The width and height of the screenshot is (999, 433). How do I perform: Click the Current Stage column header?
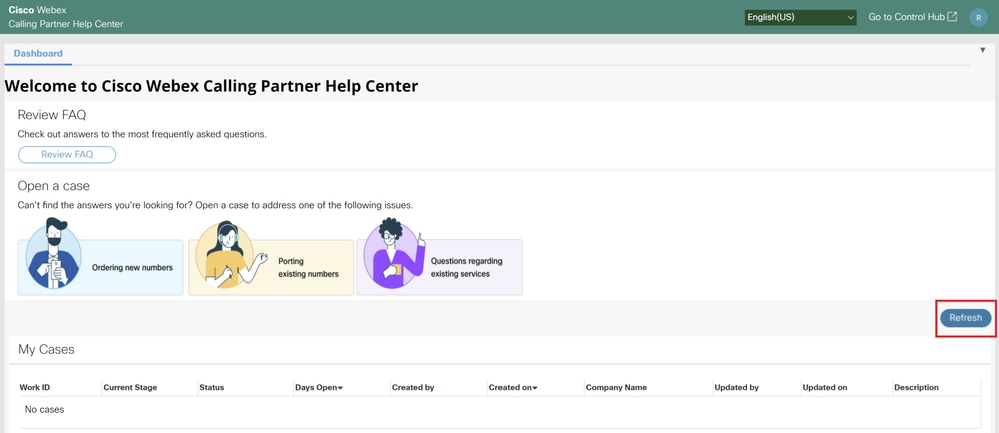(x=130, y=387)
